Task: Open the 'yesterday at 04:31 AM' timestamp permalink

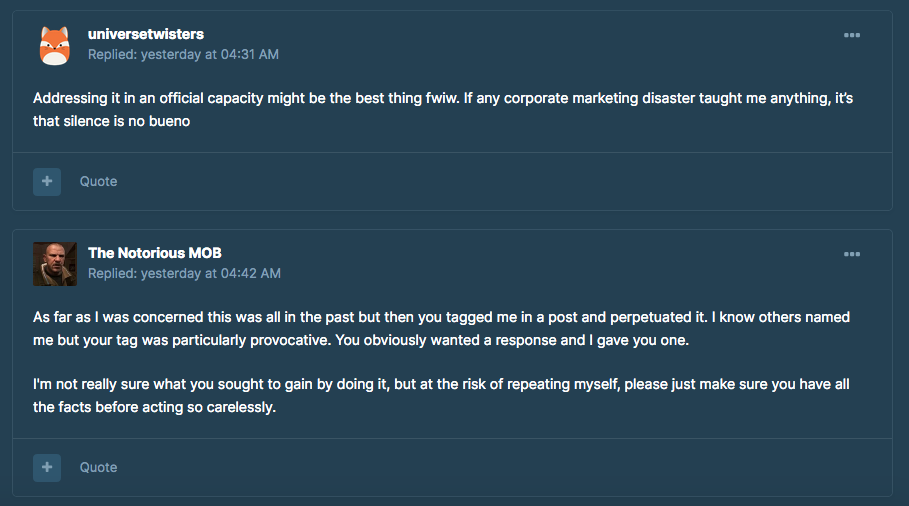Action: 210,54
